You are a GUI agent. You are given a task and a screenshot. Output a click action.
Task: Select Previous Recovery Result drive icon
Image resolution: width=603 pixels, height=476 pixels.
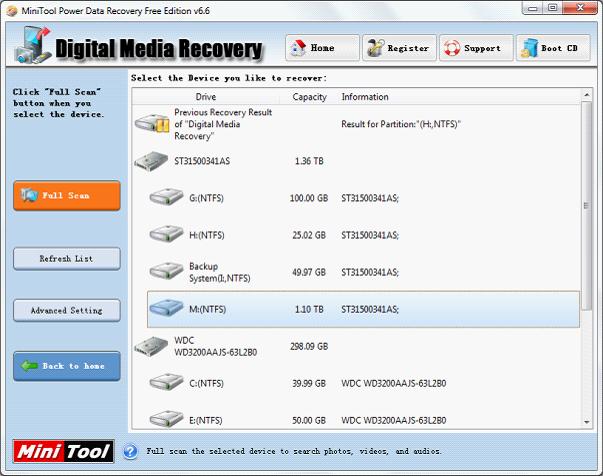152,123
